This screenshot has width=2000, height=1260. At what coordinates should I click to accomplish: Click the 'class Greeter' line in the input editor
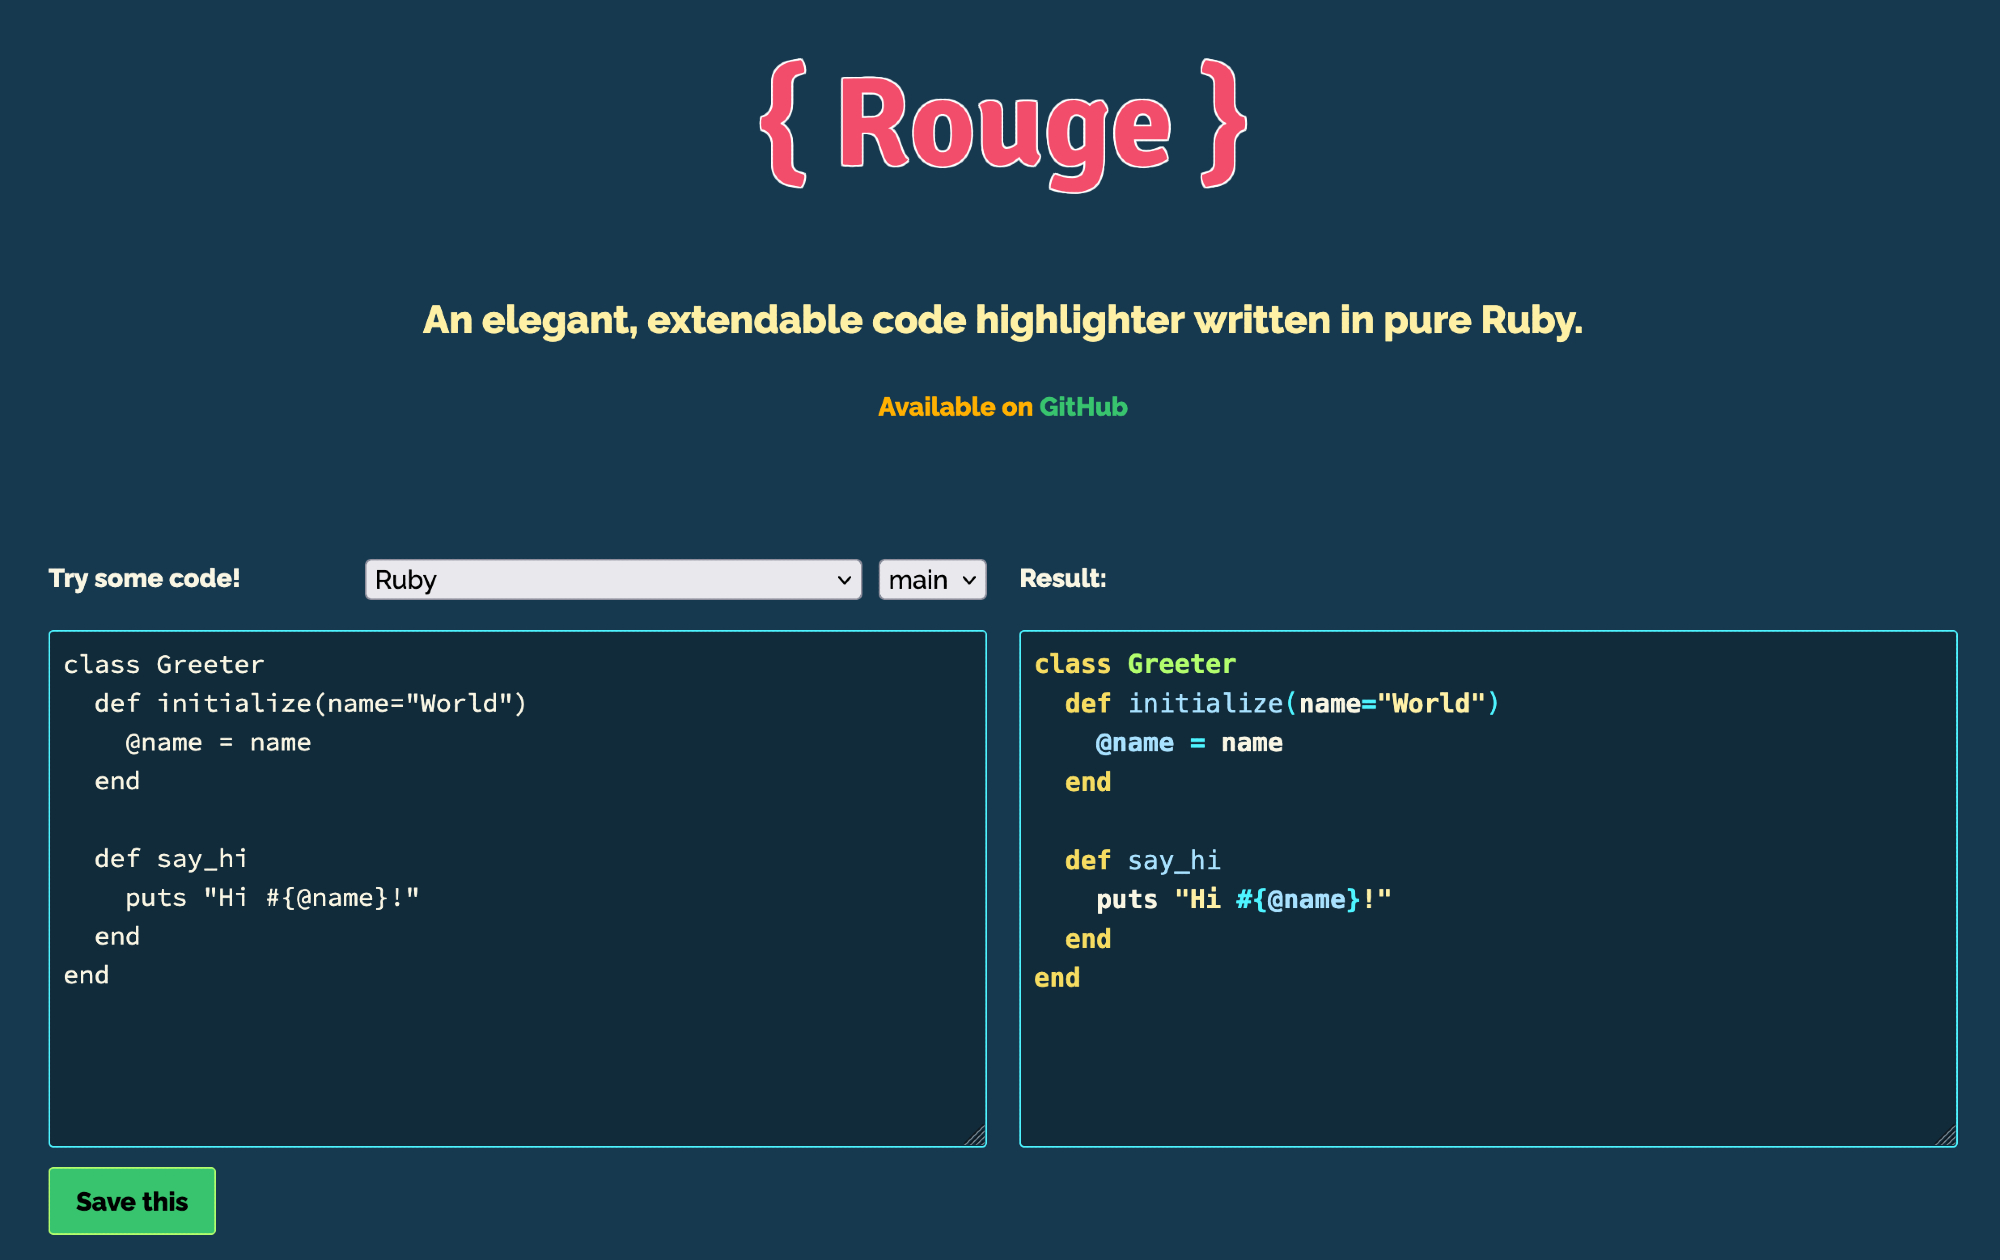[164, 665]
